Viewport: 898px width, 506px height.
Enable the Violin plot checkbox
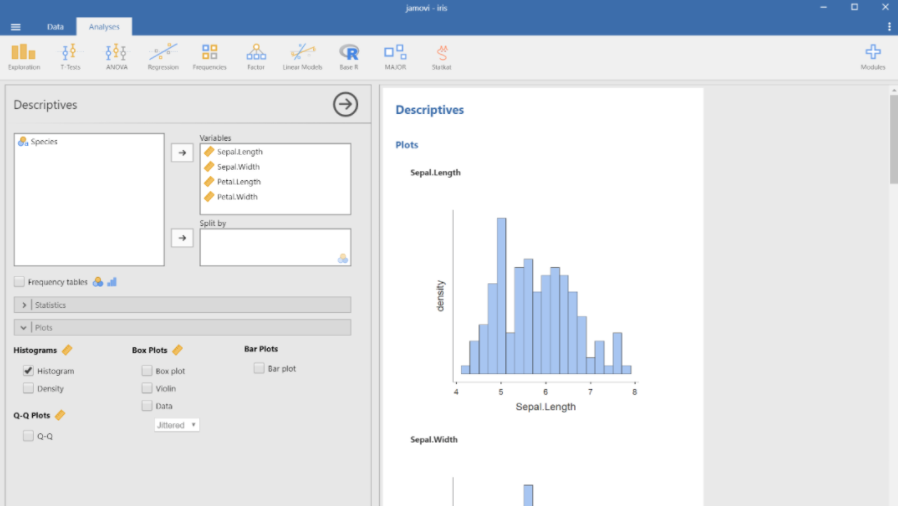[x=147, y=388]
